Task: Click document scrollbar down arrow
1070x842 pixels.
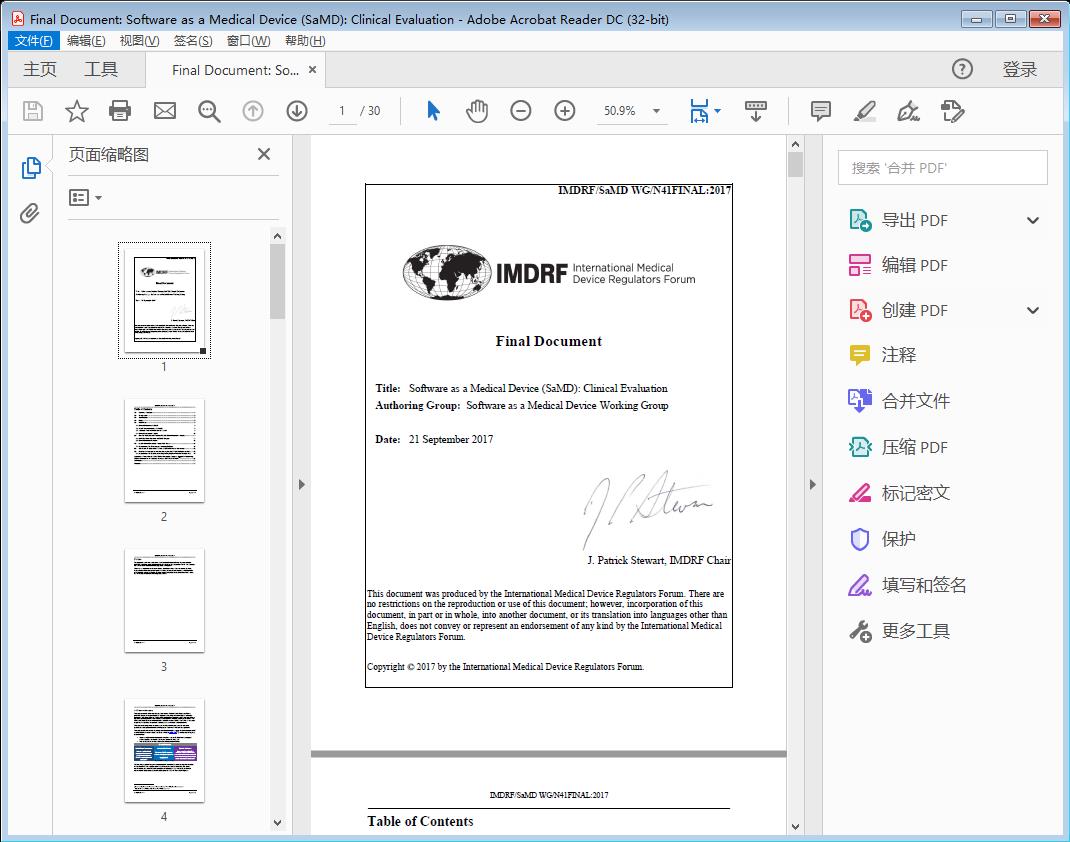Action: (x=795, y=826)
